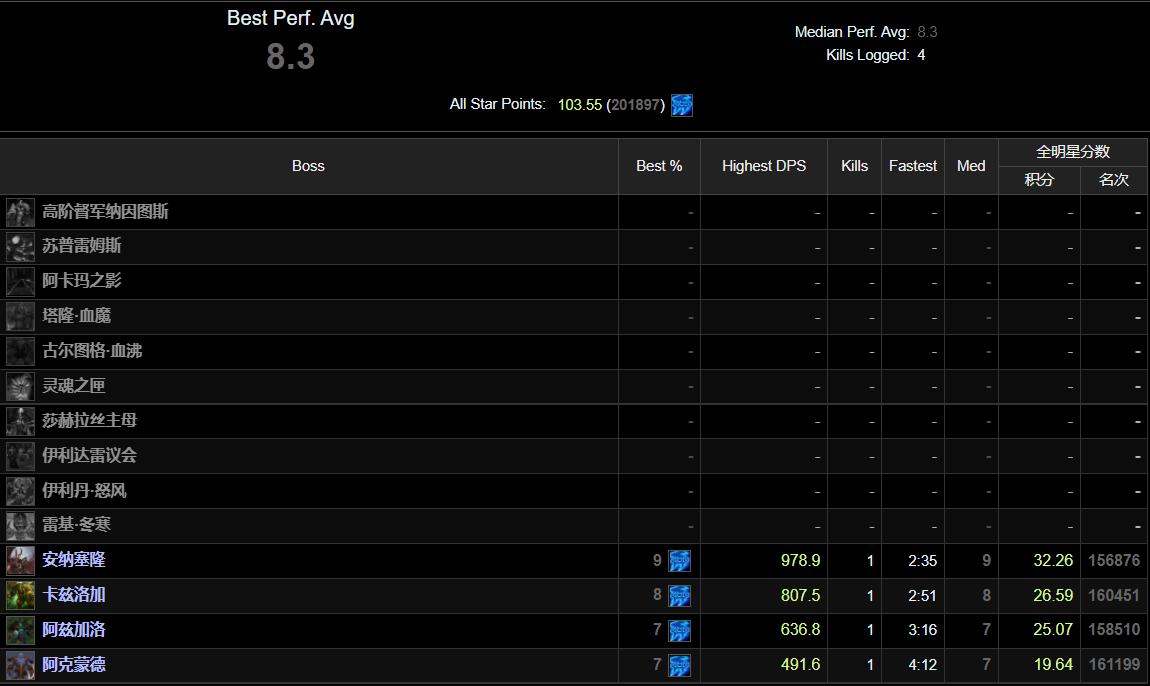Click the boss portrait icon for 伊利达雷议会
This screenshot has height=686, width=1150.
click(20, 456)
